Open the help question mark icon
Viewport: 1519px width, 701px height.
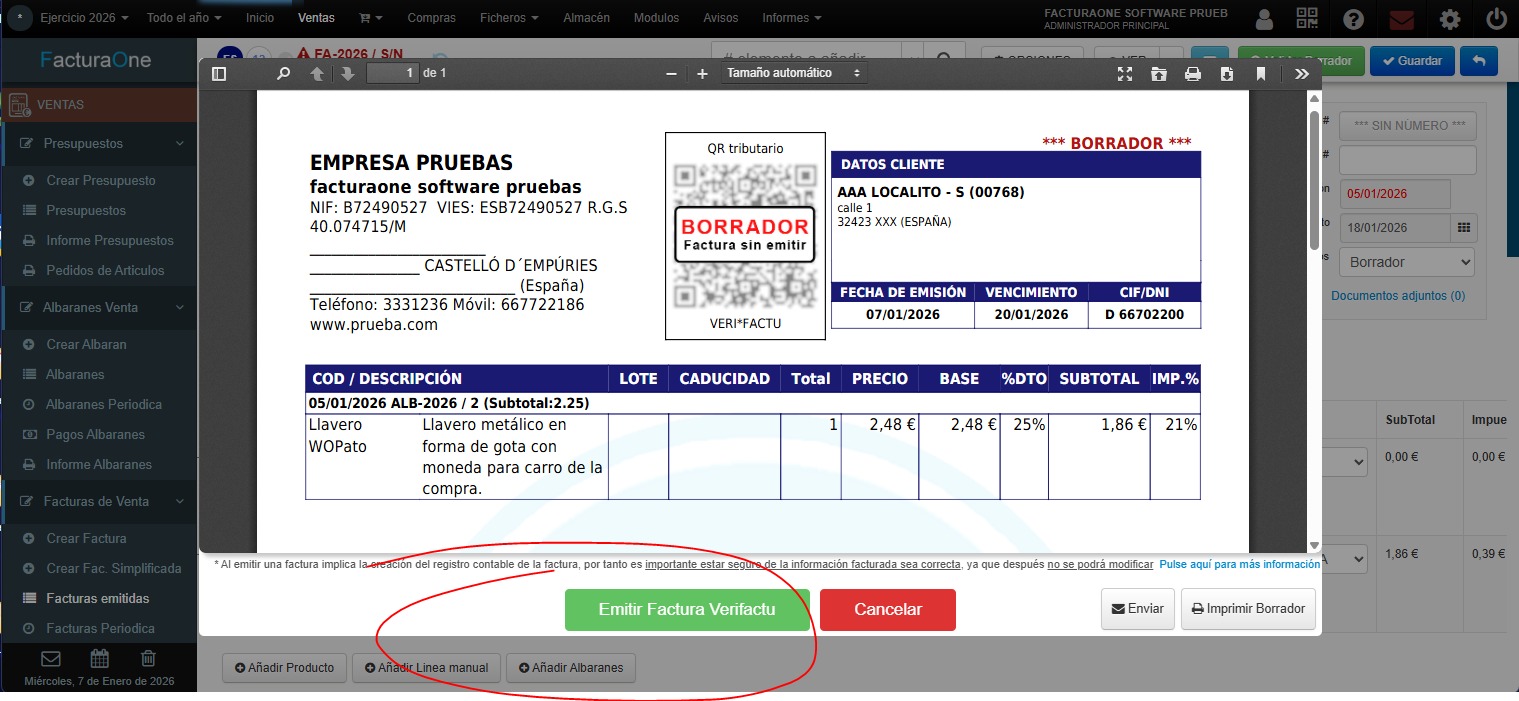1354,19
